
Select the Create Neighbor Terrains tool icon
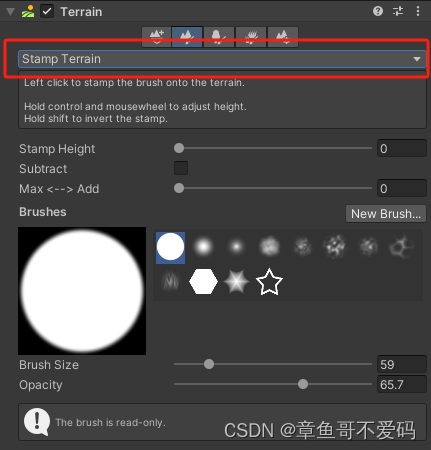157,37
